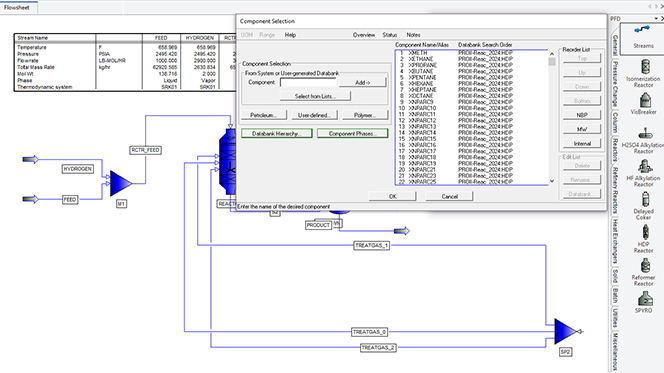Open the Petroleum components dialog button
The image size is (664, 373).
(263, 115)
